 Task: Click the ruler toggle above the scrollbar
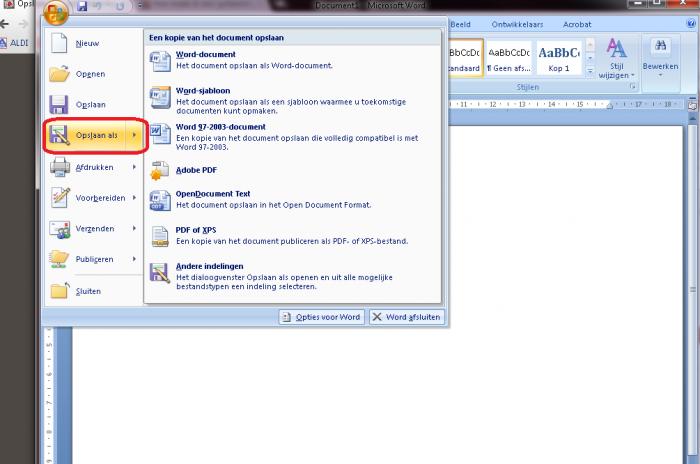[x=692, y=106]
